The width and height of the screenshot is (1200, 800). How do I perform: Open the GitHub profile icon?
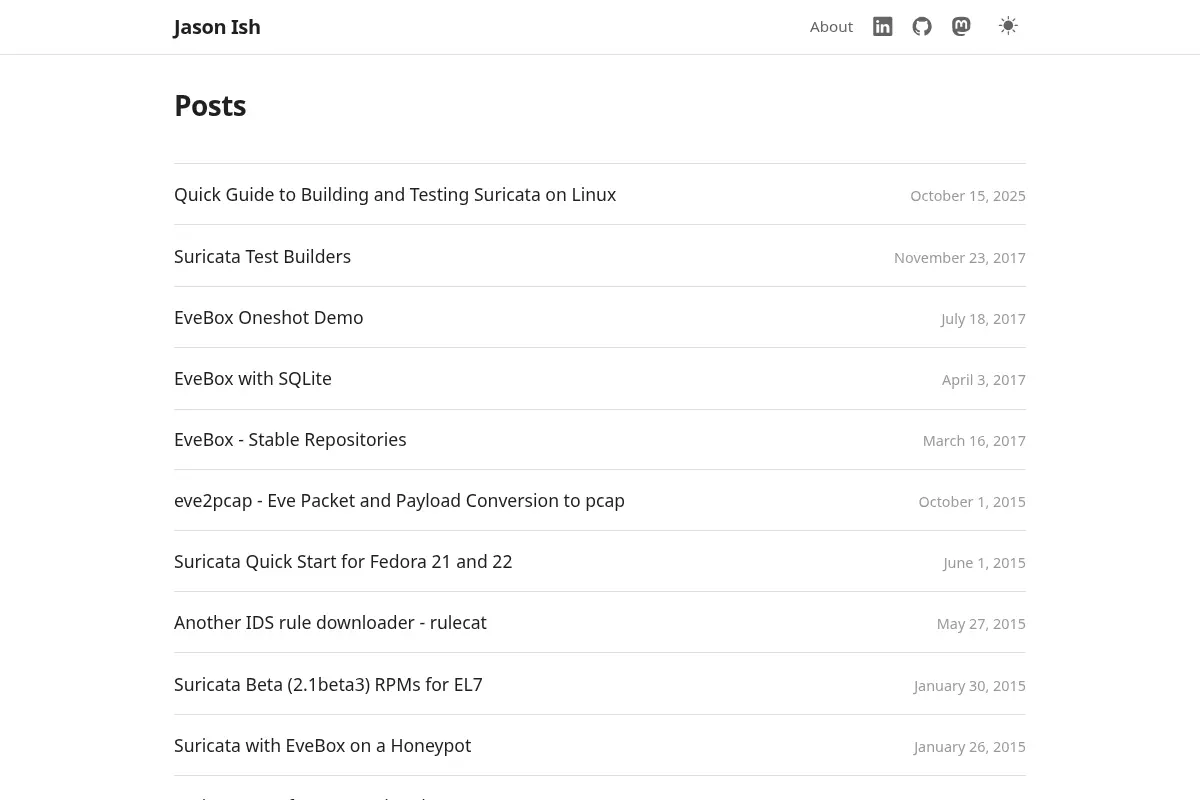[x=922, y=27]
